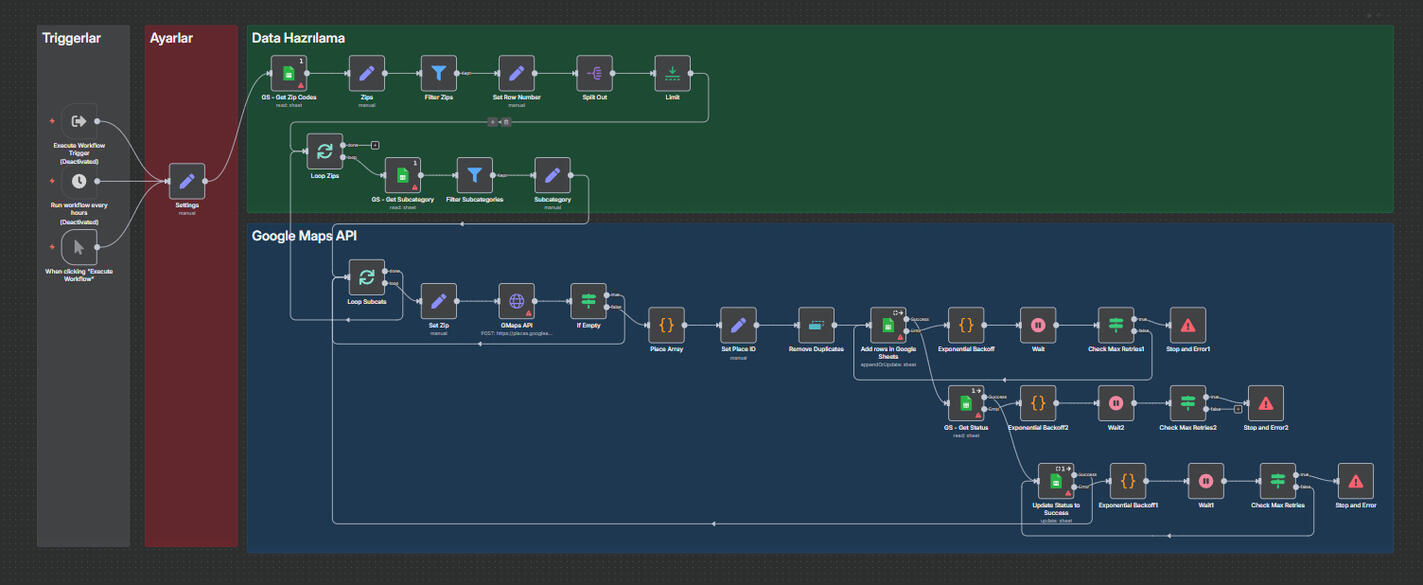Click the Split Out node icon
This screenshot has width=1423, height=585.
pyautogui.click(x=594, y=72)
